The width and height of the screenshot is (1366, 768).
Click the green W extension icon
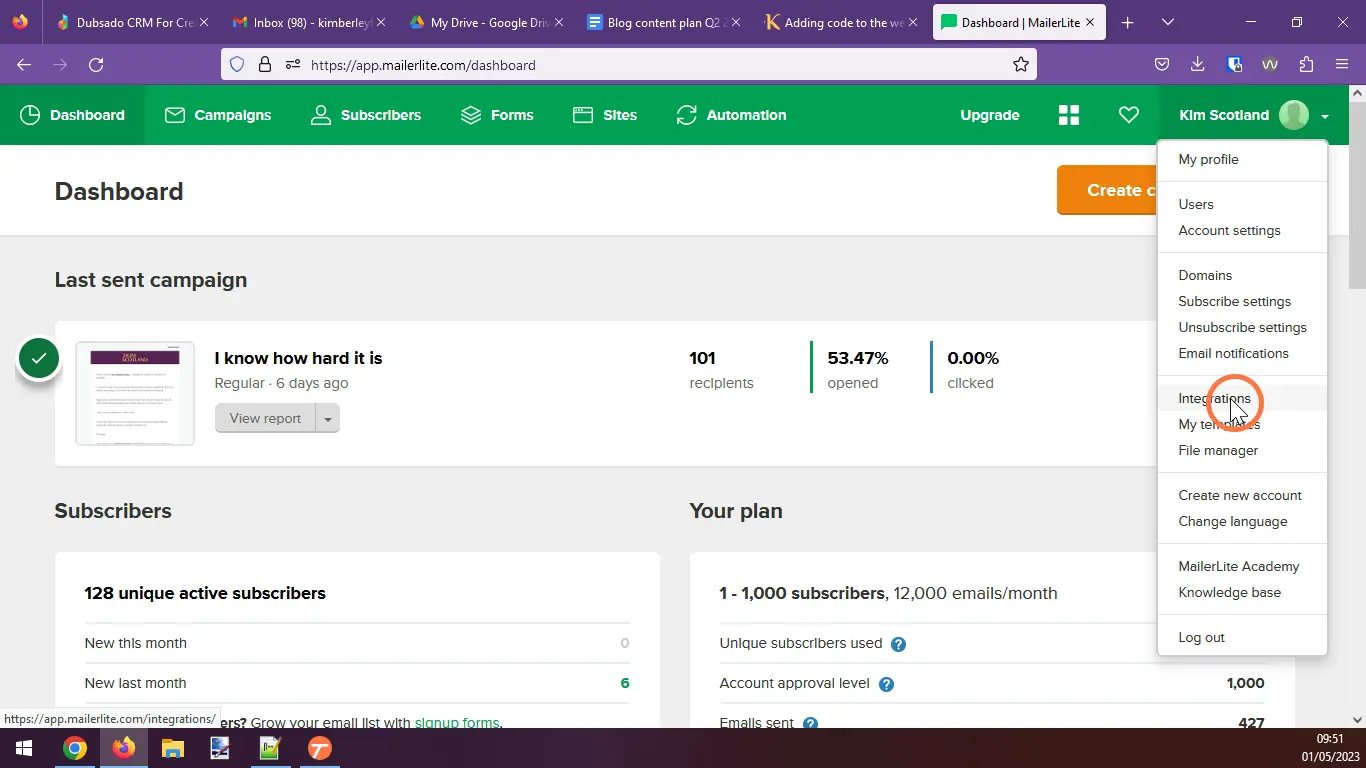[1270, 64]
